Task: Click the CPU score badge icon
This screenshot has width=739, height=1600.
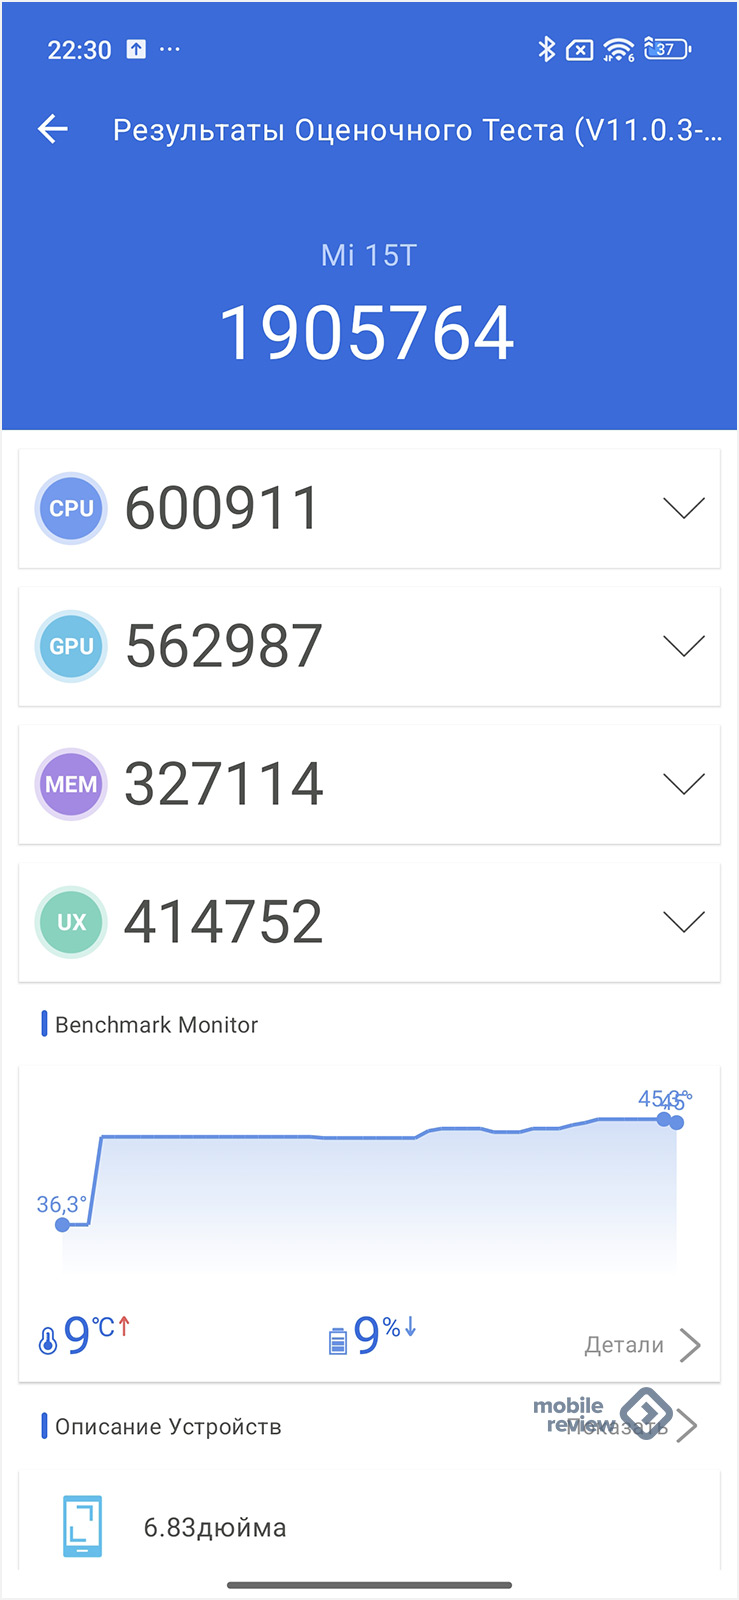Action: click(x=71, y=508)
